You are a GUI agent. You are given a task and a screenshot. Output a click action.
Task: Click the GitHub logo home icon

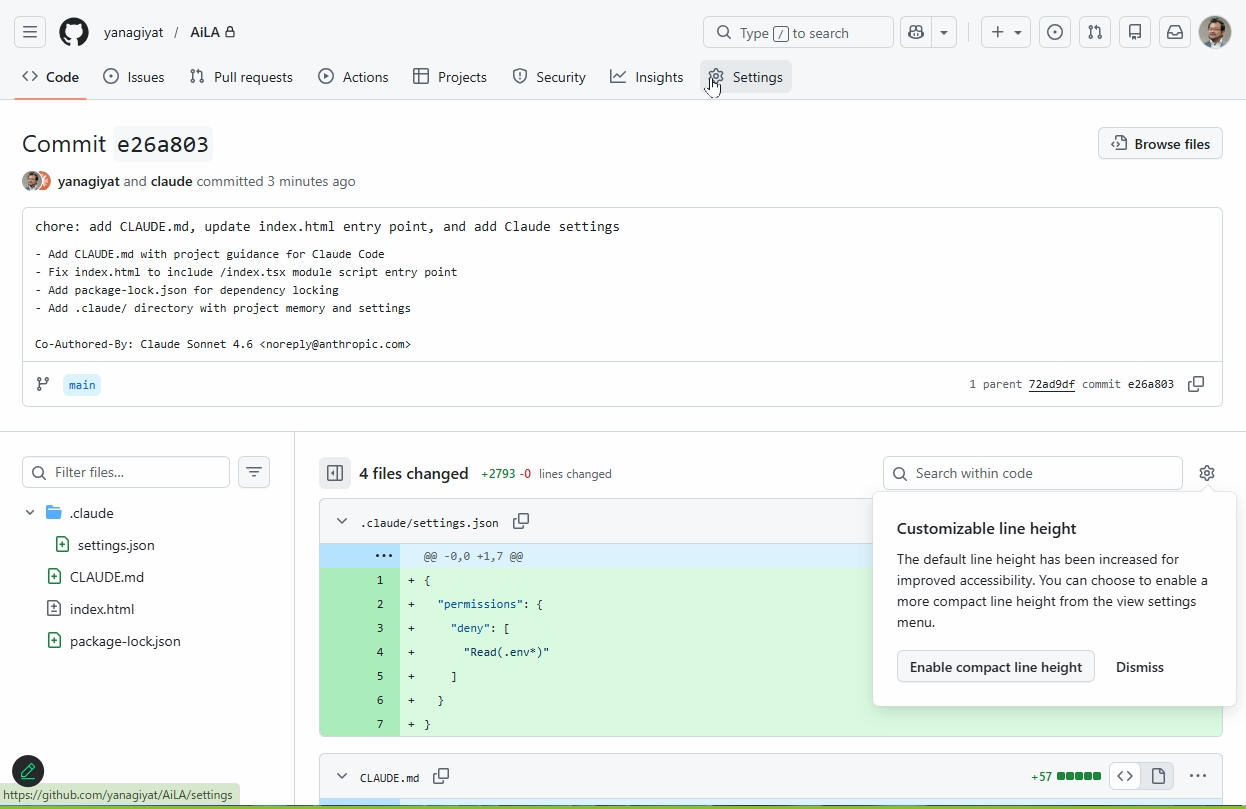(x=73, y=32)
